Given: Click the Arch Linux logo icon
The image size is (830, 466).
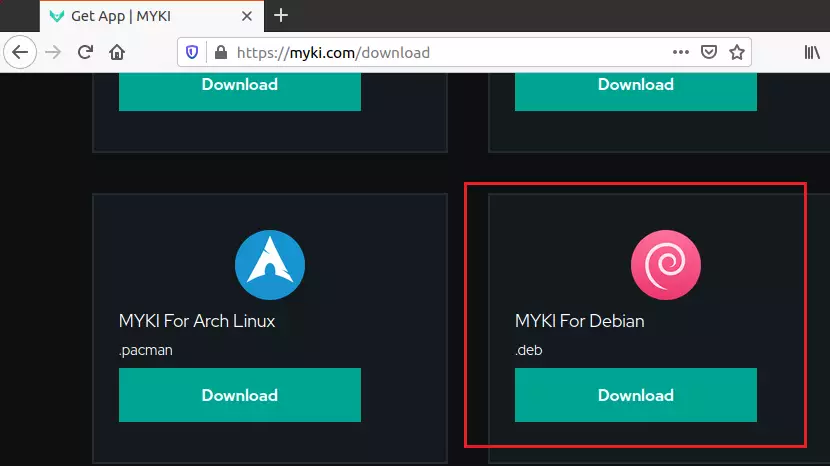Looking at the screenshot, I should [270, 265].
